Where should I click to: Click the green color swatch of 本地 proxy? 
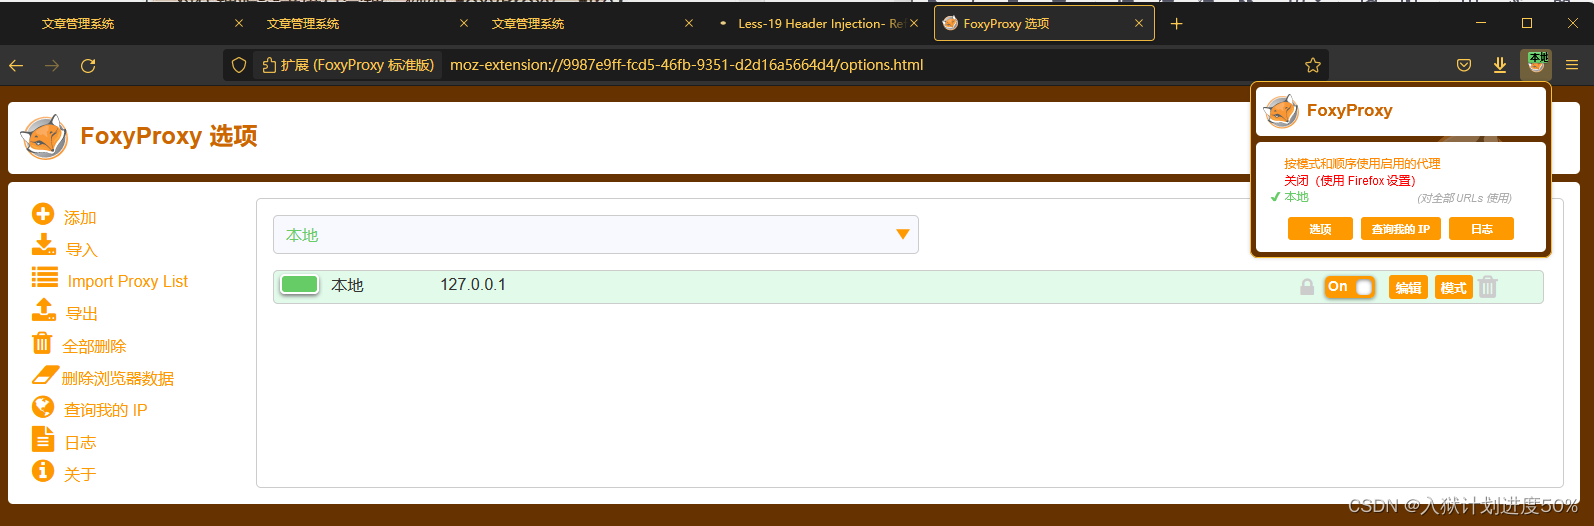coord(300,285)
